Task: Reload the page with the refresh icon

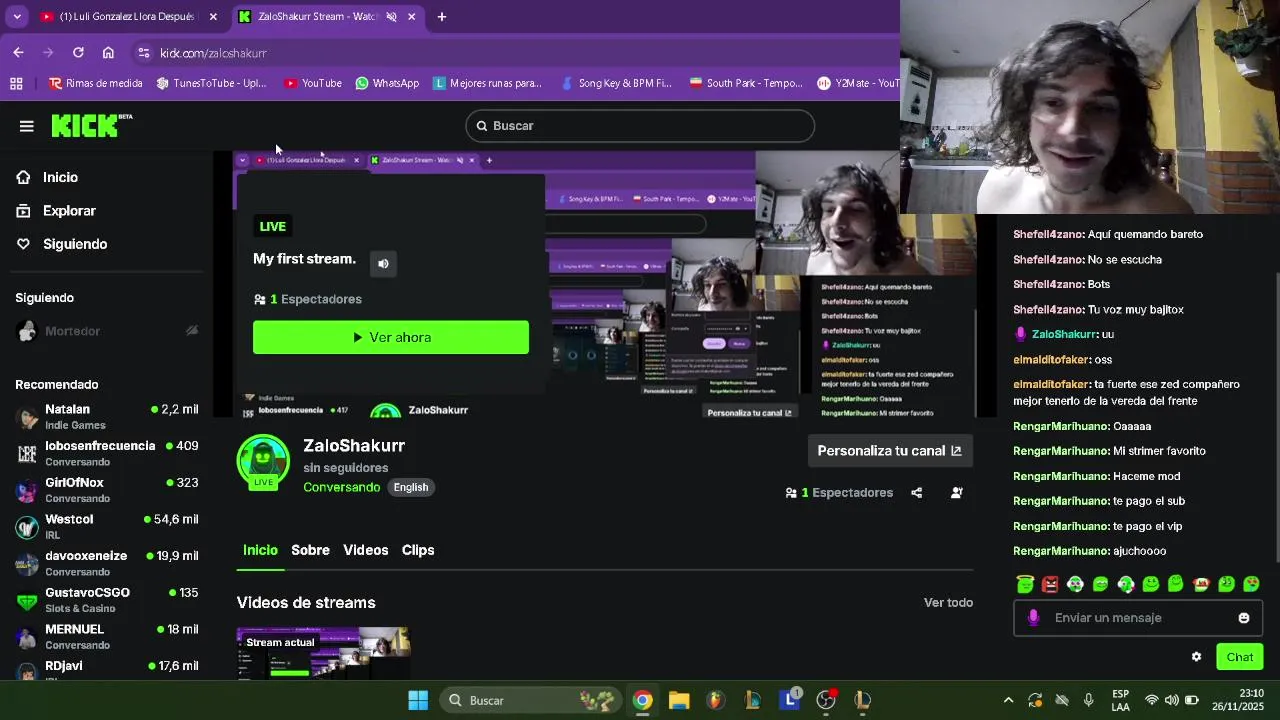Action: coord(78,52)
